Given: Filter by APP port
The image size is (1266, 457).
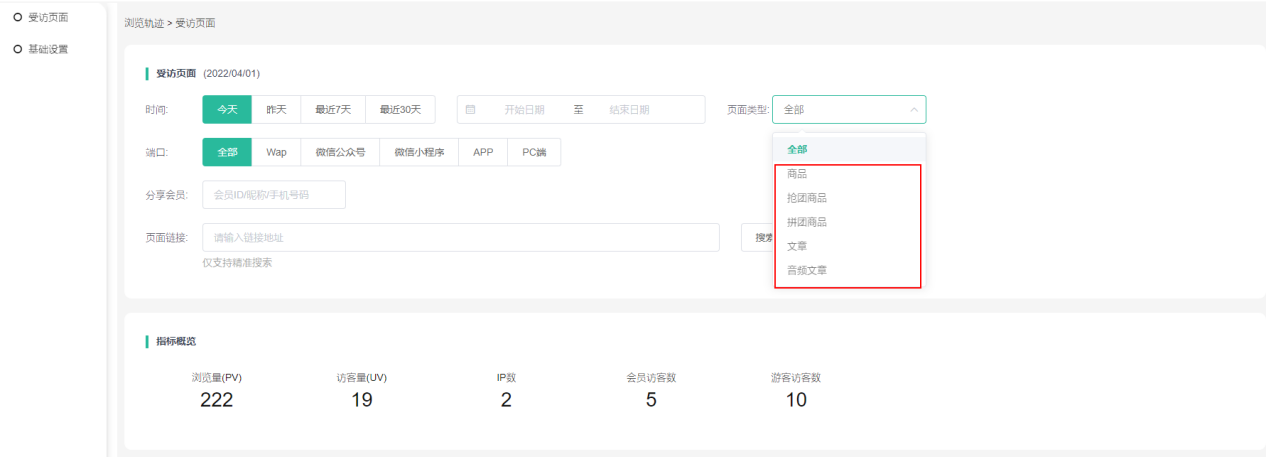Looking at the screenshot, I should pos(483,152).
